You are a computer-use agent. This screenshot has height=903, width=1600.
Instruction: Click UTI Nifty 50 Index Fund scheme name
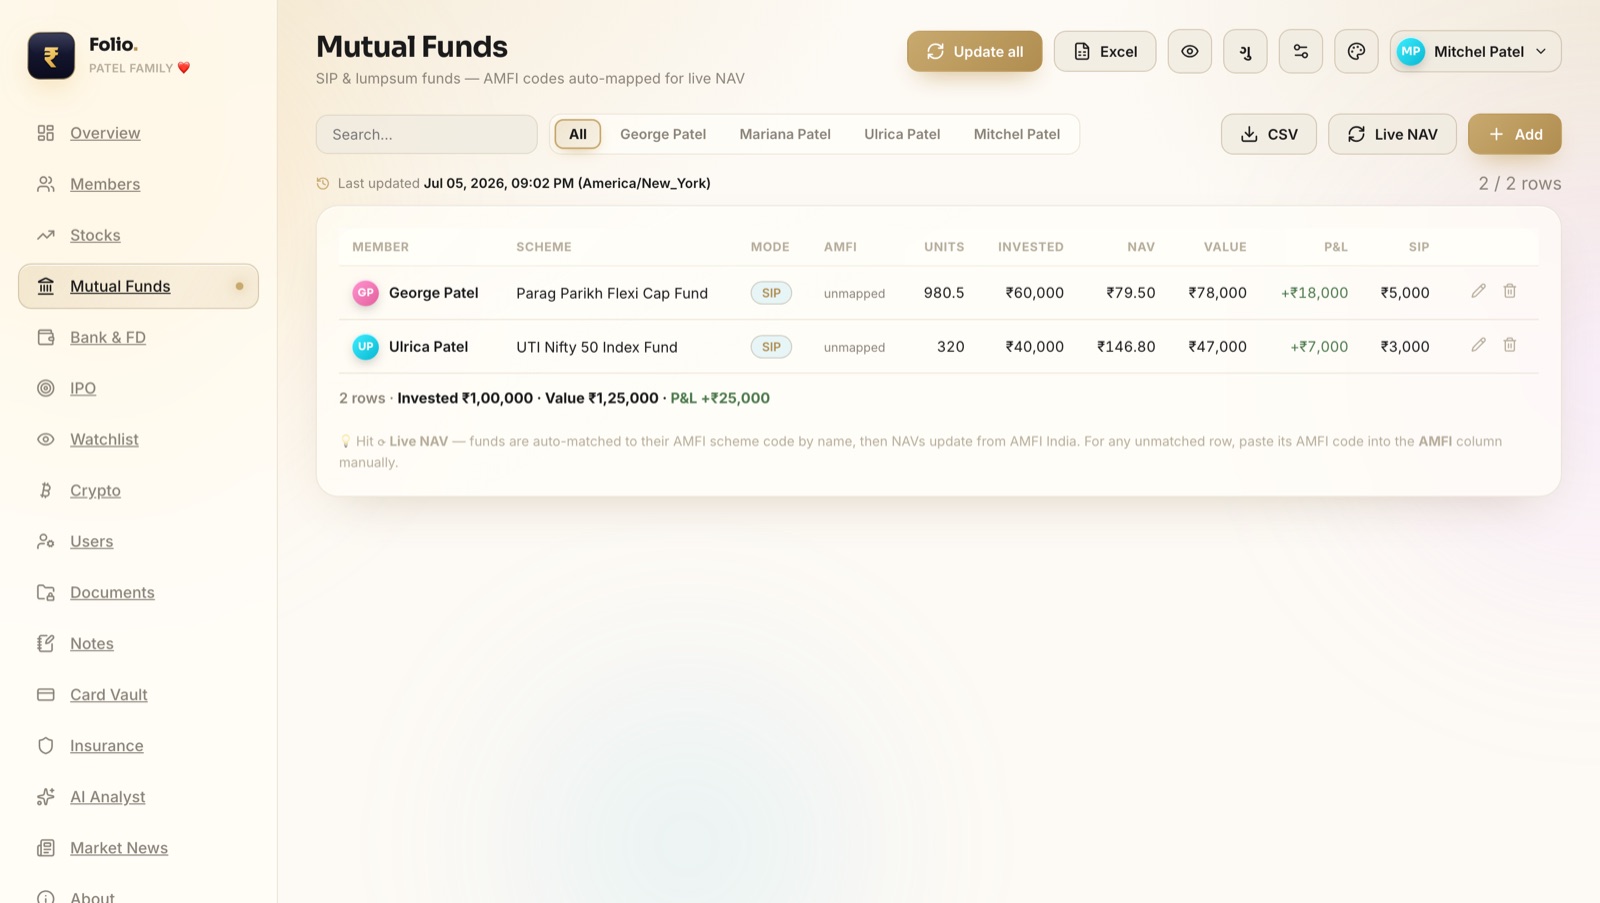coord(597,347)
